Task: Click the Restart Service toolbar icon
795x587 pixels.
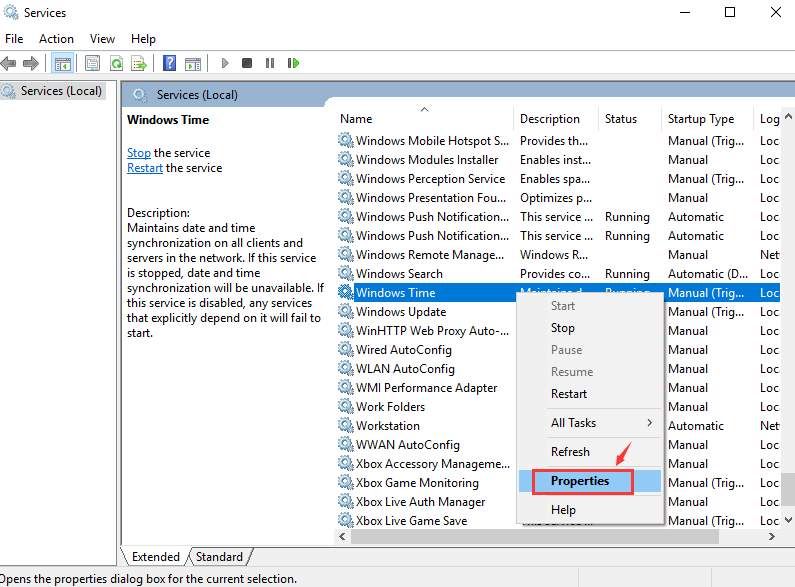Action: click(293, 63)
